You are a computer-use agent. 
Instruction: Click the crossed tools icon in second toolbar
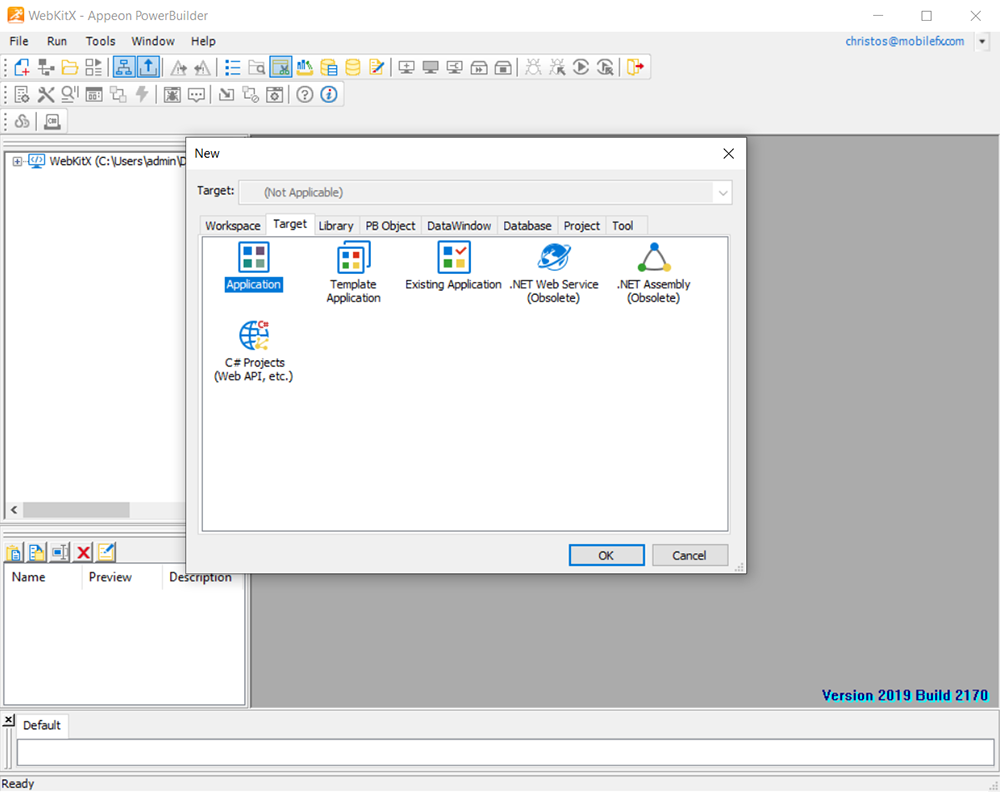pos(46,94)
